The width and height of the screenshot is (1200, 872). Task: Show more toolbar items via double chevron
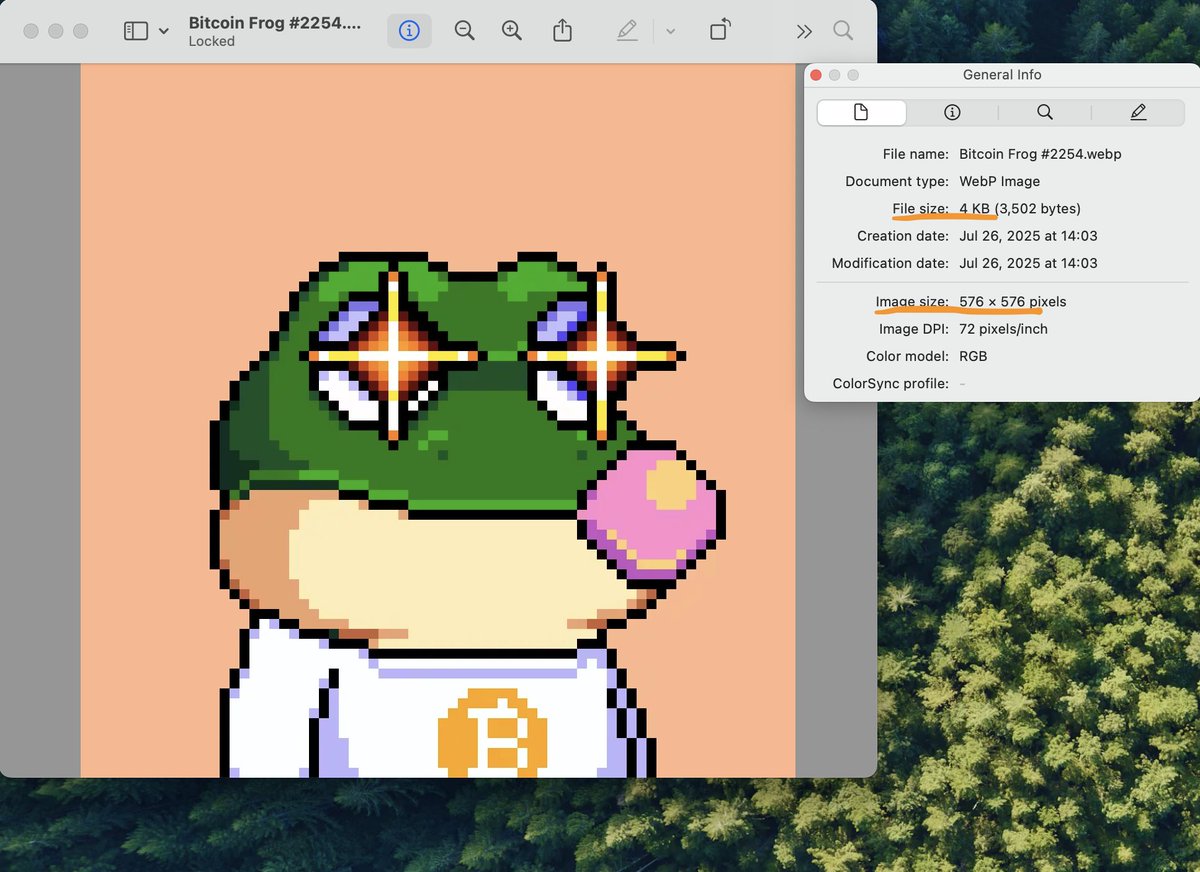[804, 31]
